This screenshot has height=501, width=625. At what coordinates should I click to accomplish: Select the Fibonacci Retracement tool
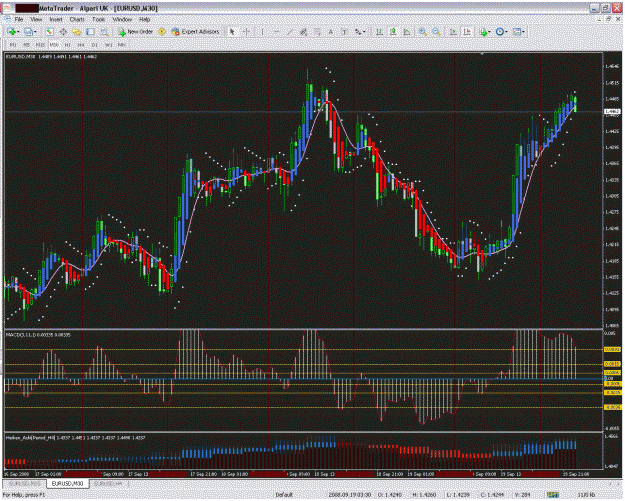tap(317, 32)
